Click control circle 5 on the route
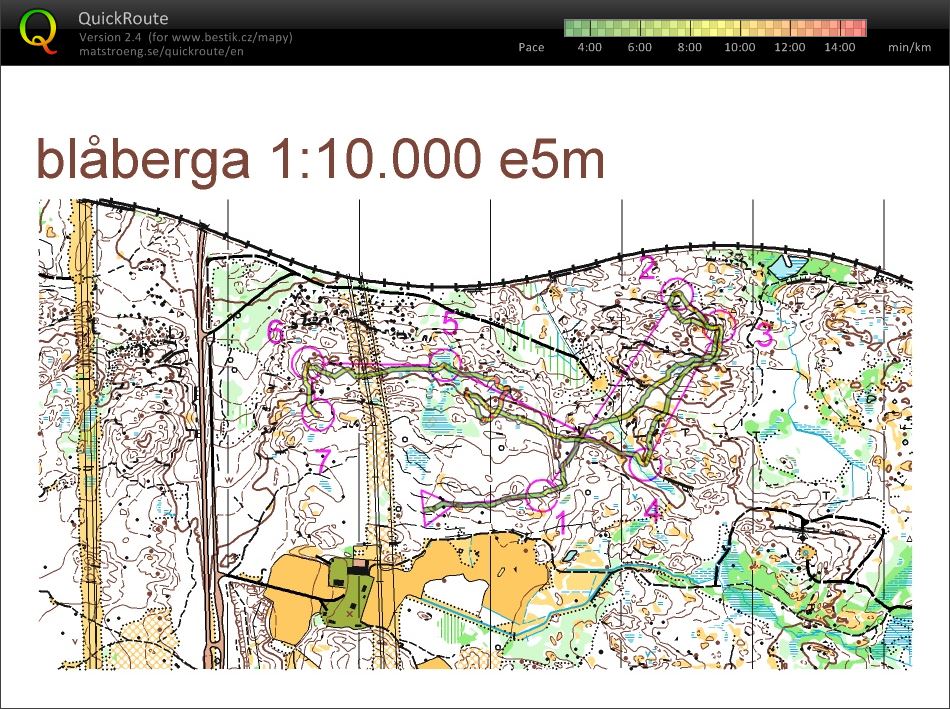 pyautogui.click(x=442, y=364)
